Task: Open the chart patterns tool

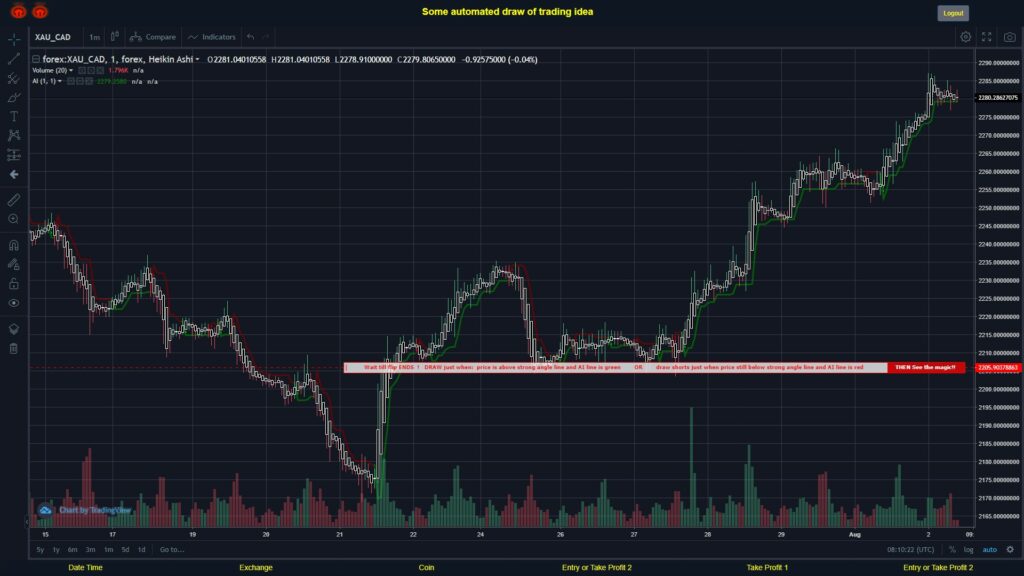Action: click(14, 135)
